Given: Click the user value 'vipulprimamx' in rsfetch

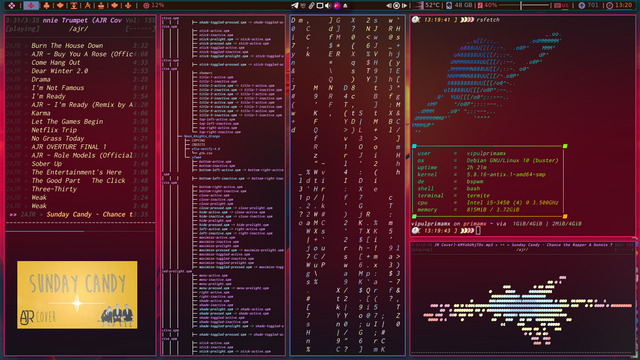Looking at the screenshot, I should click(487, 153).
